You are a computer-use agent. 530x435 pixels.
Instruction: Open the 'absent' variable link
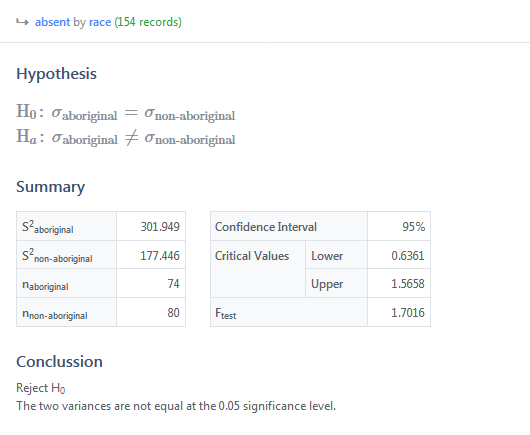(x=52, y=22)
